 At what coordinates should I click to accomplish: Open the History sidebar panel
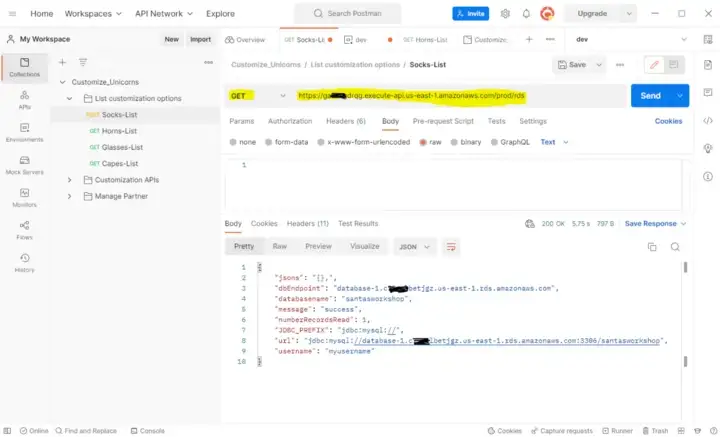(24, 263)
